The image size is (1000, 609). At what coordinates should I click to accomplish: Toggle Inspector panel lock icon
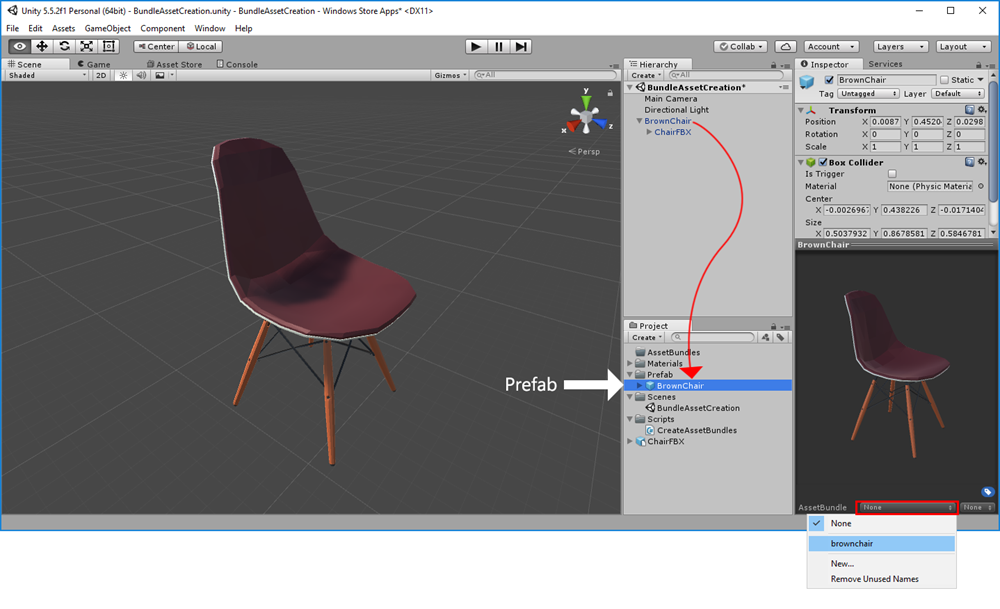(x=978, y=65)
